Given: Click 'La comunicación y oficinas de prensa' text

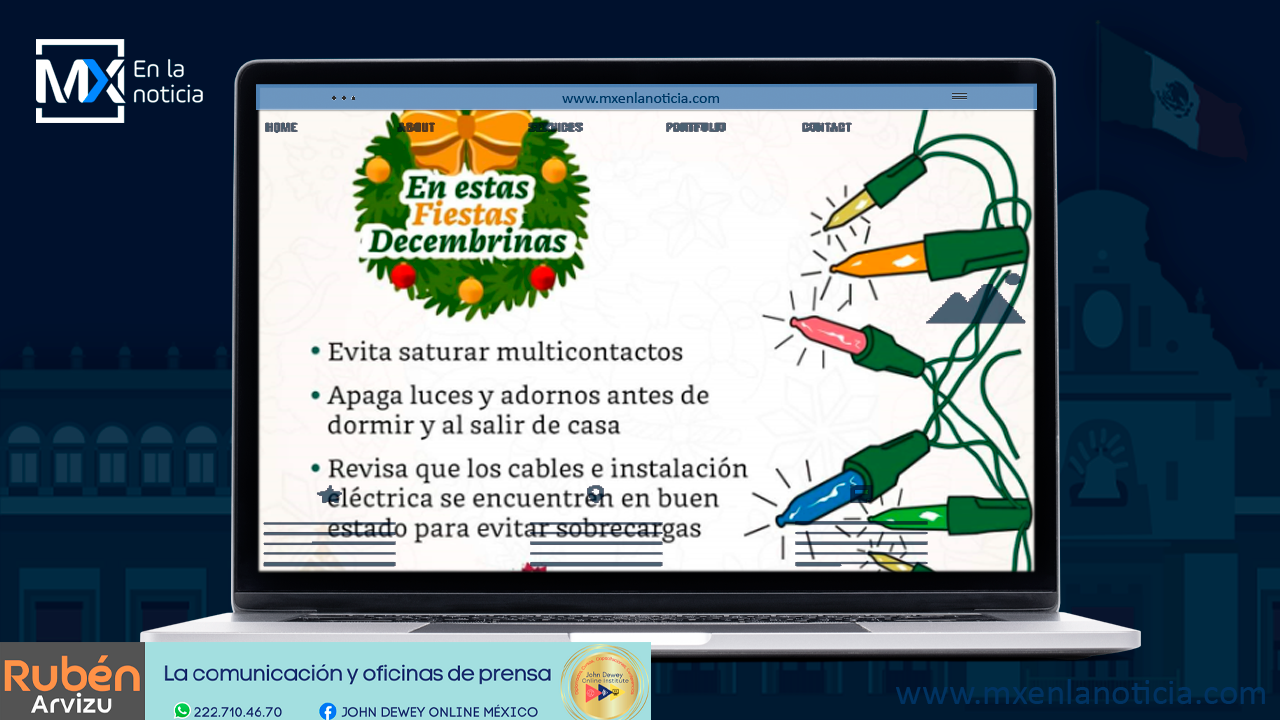Looking at the screenshot, I should click(x=357, y=674).
